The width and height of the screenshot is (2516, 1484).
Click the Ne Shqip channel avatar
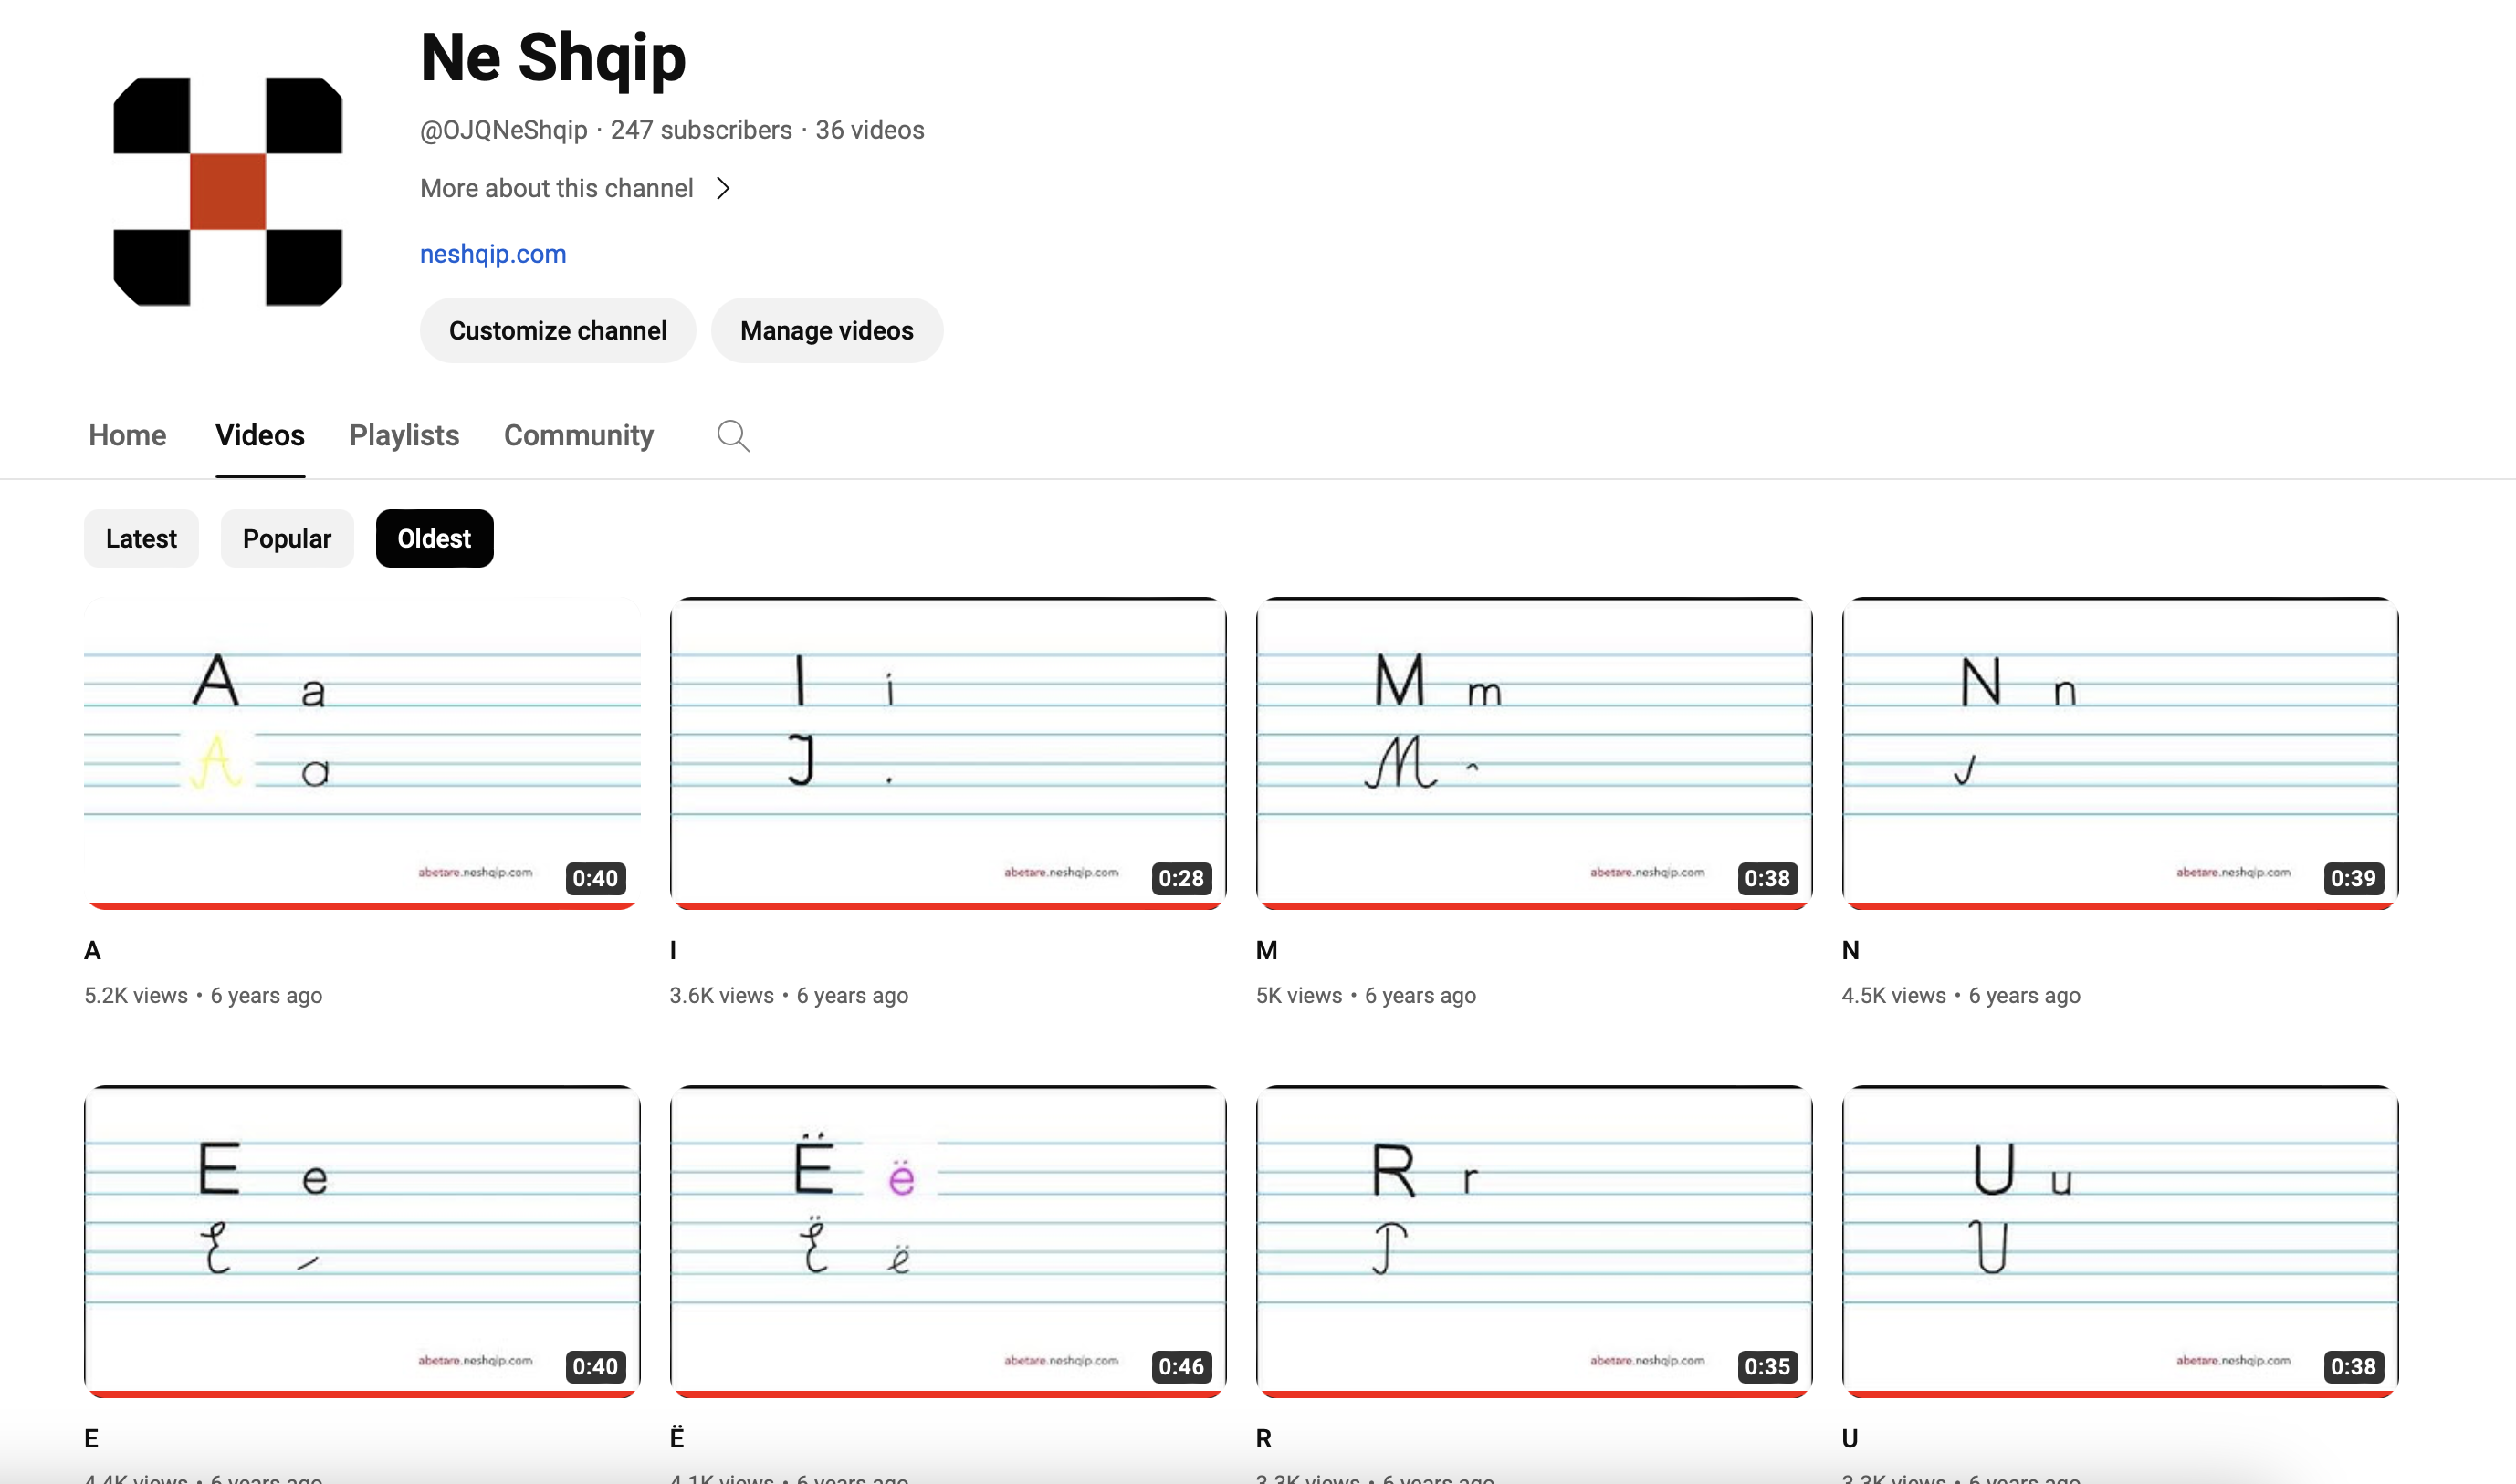pos(228,191)
